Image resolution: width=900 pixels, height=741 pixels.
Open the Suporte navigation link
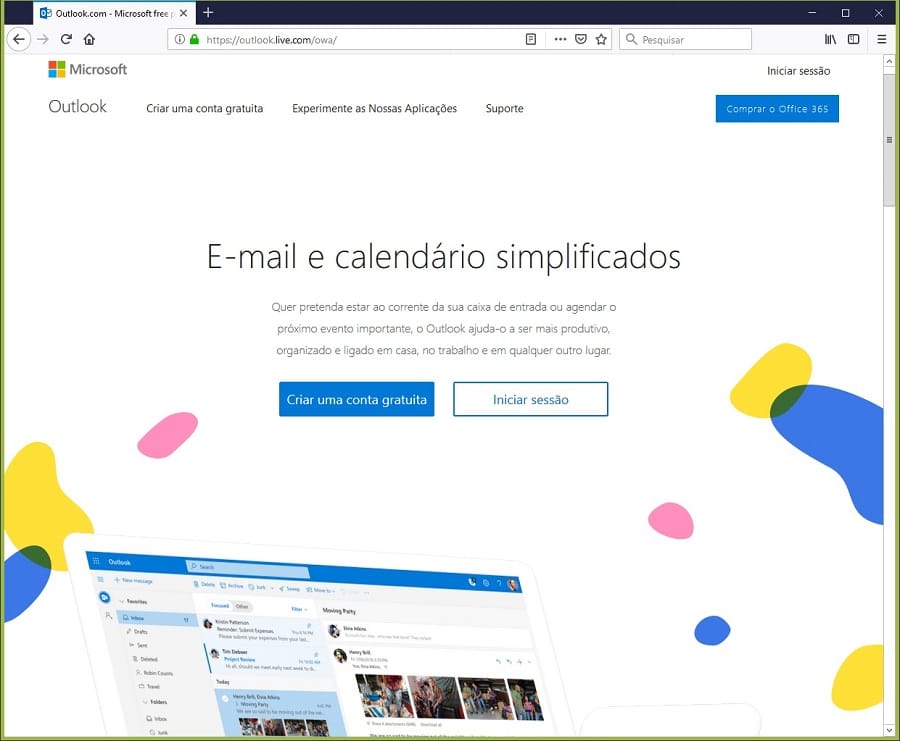click(504, 108)
